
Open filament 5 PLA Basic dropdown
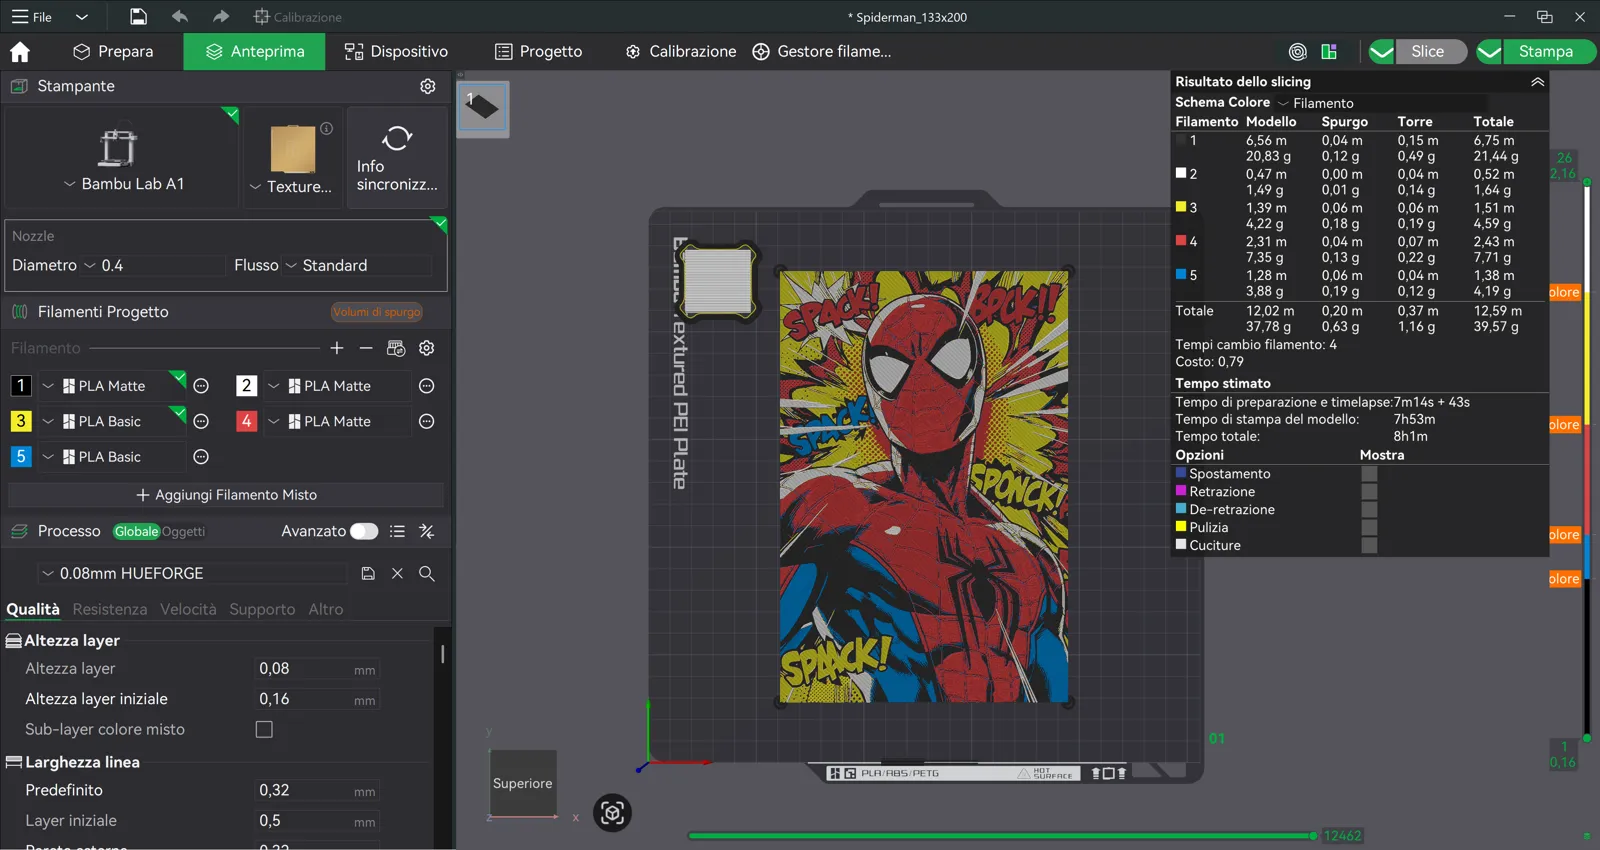(x=112, y=457)
